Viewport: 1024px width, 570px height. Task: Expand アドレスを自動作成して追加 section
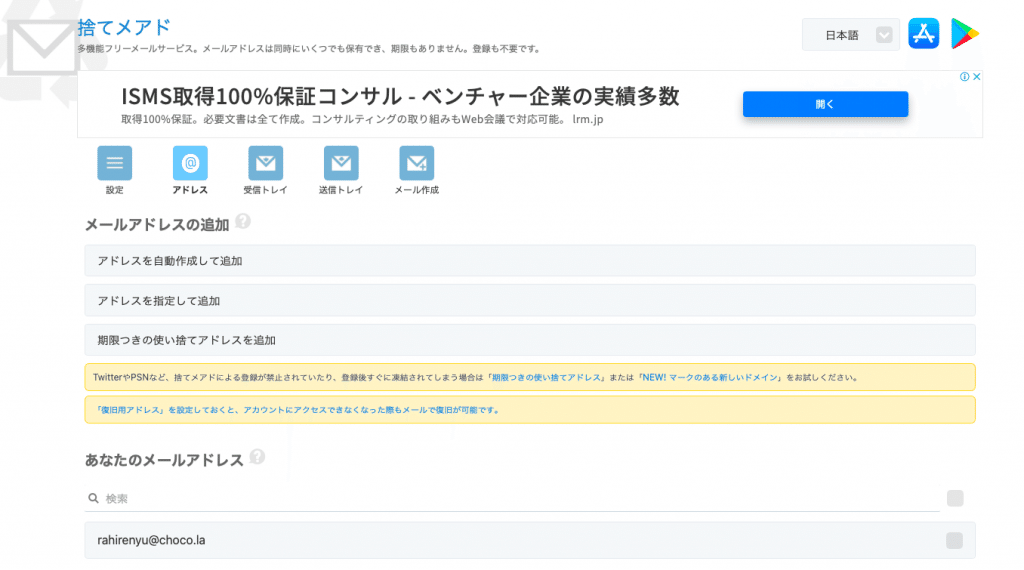(529, 261)
